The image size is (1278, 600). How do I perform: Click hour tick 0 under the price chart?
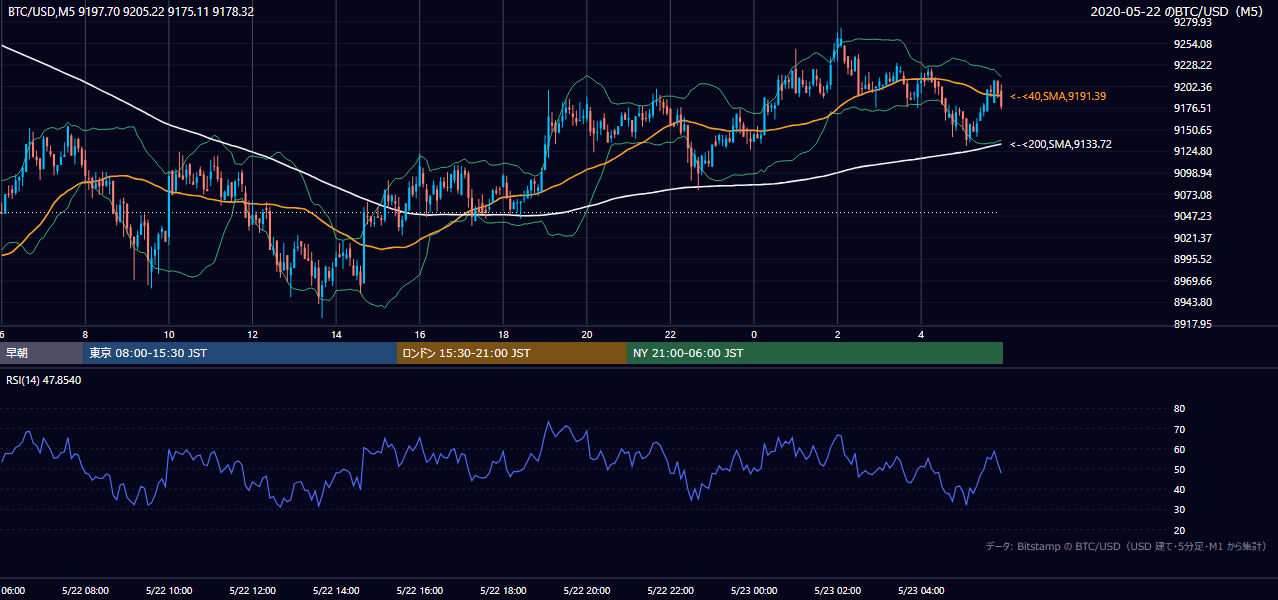click(754, 335)
